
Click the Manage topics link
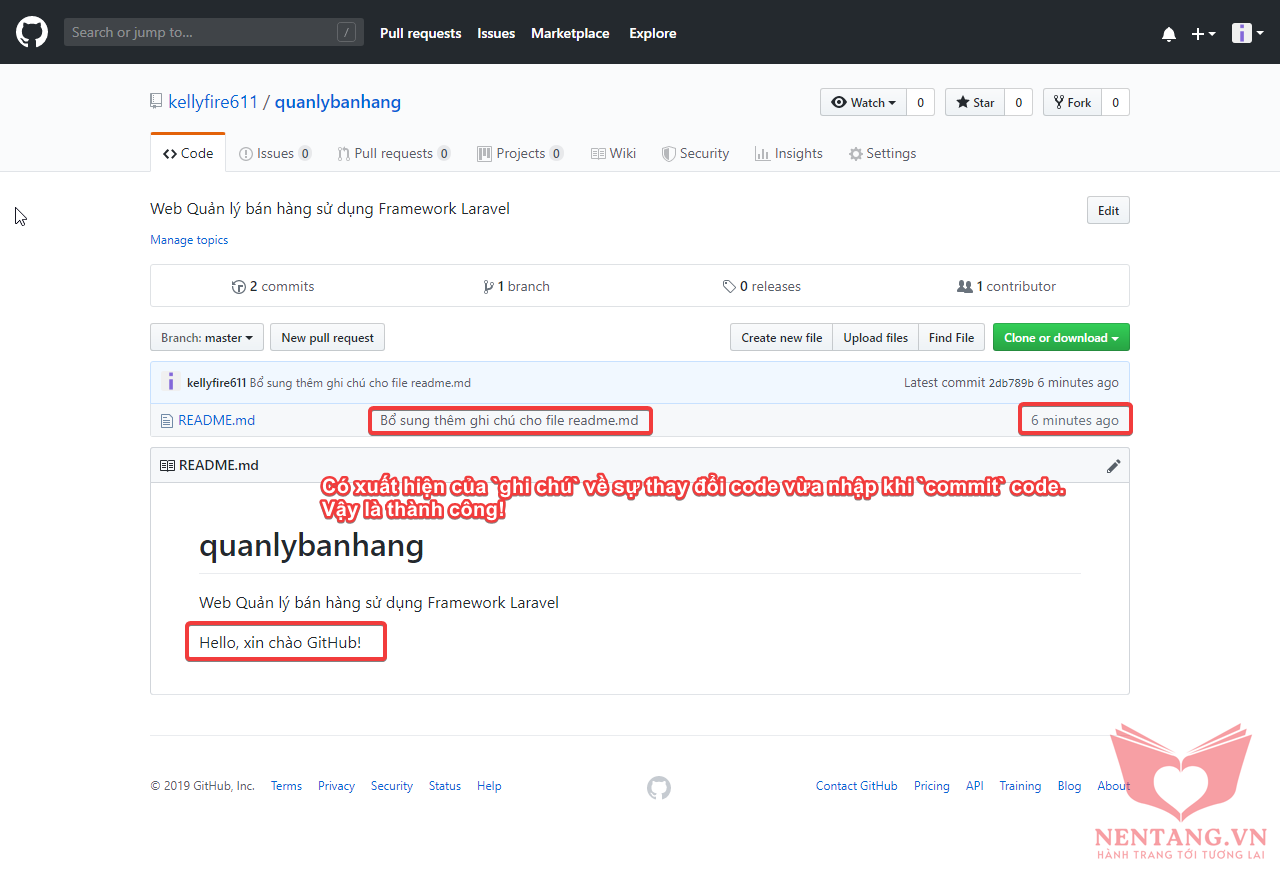pyautogui.click(x=189, y=240)
